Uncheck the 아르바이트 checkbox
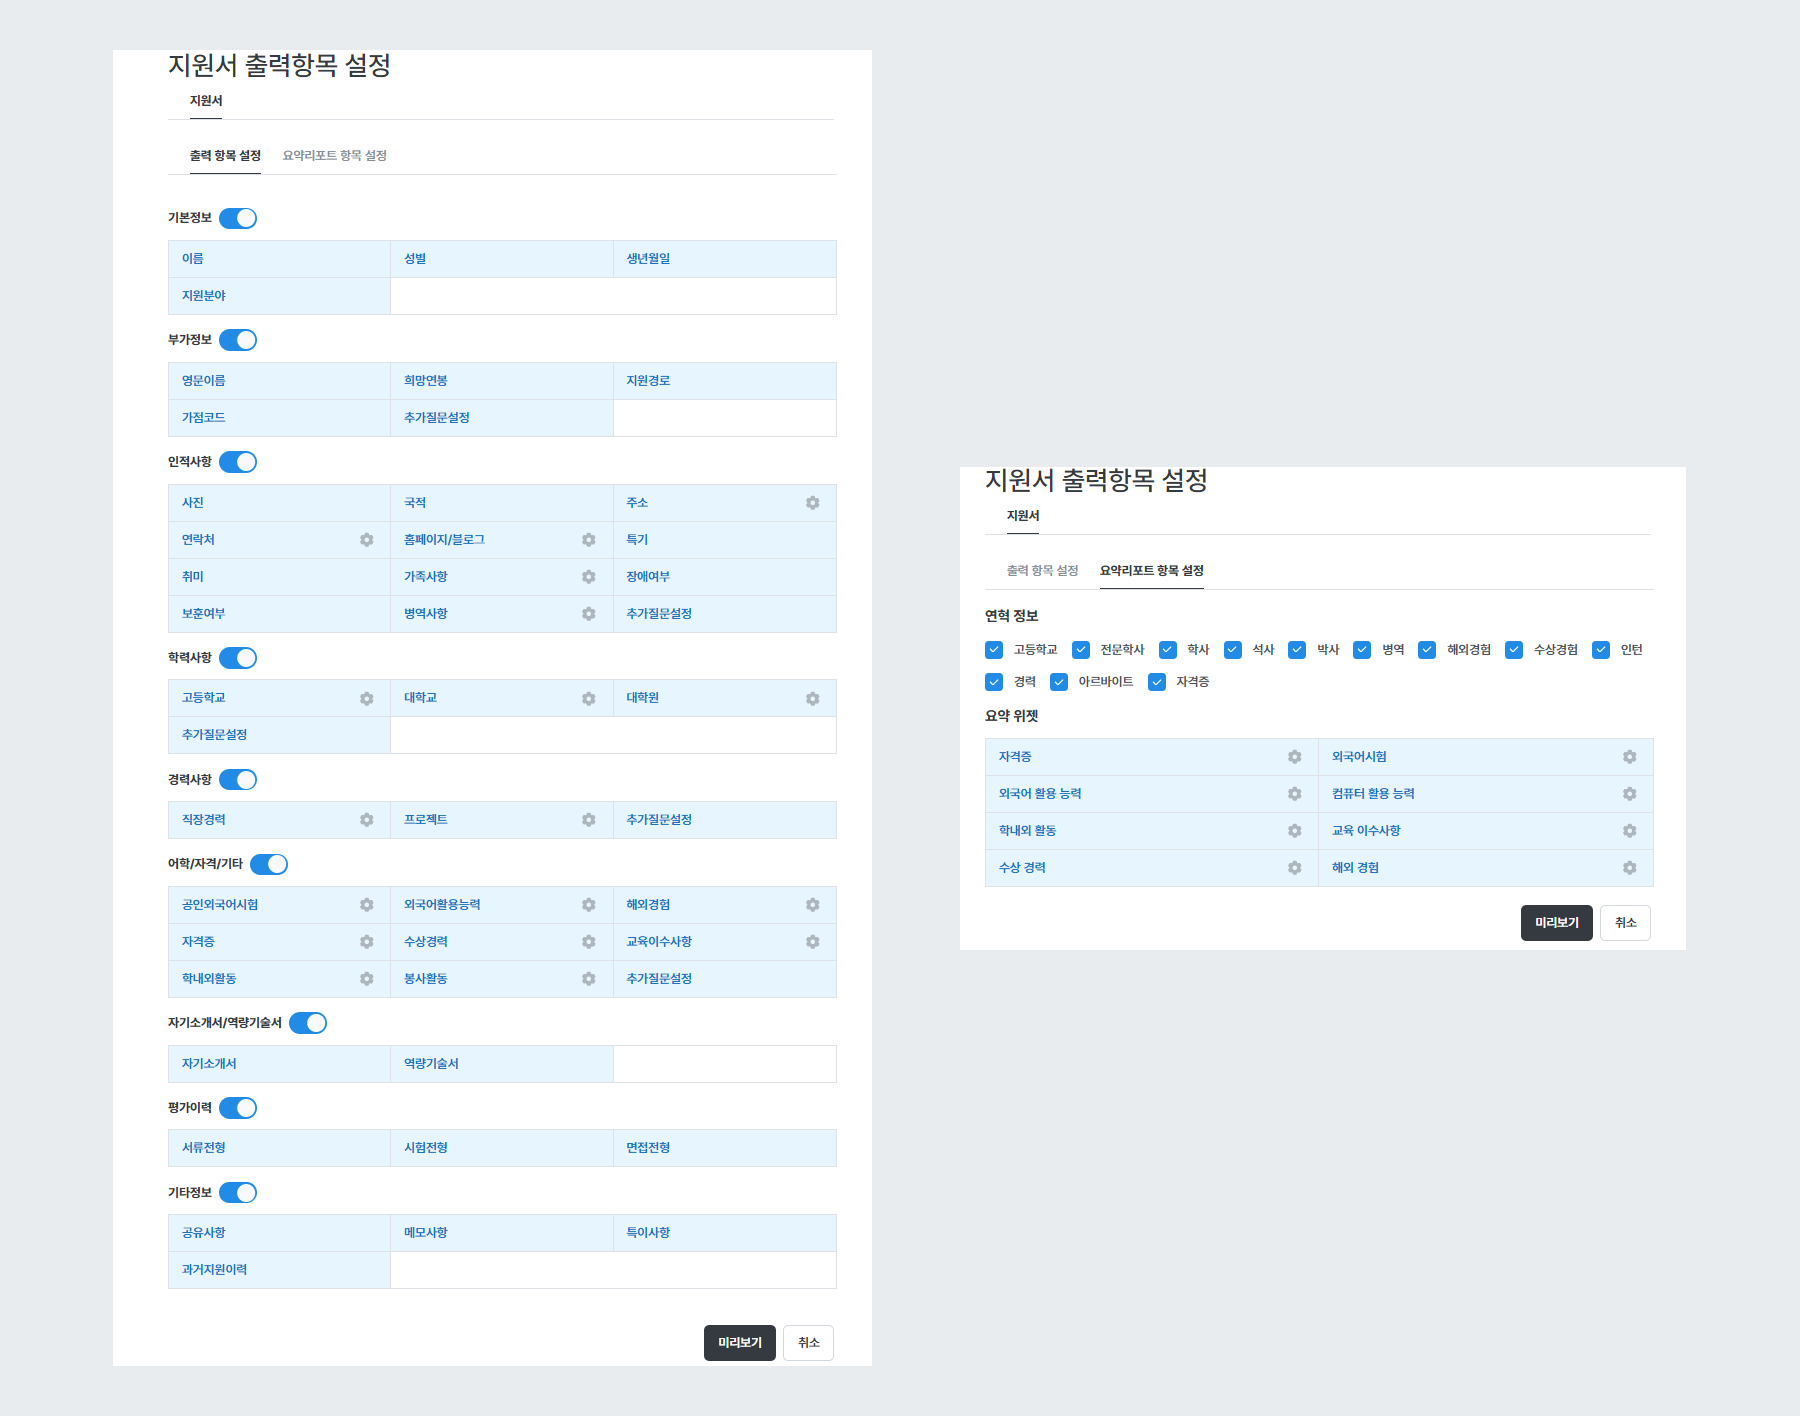This screenshot has height=1416, width=1800. tap(1059, 682)
